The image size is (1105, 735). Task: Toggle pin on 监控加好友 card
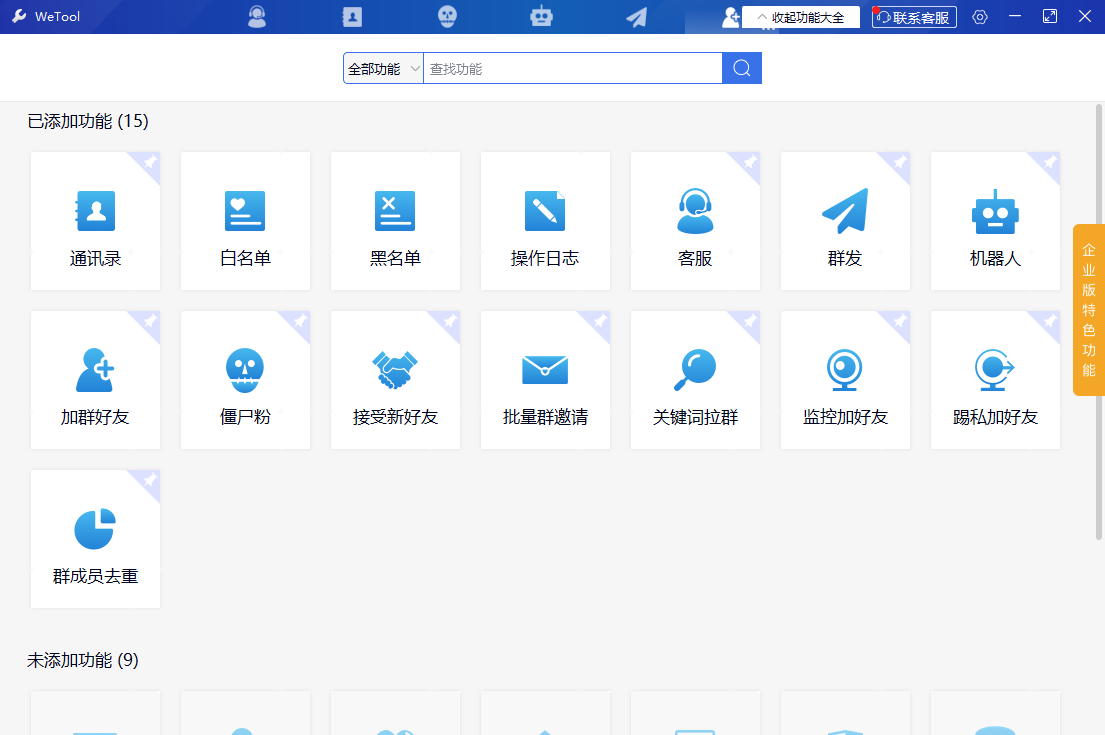[900, 322]
